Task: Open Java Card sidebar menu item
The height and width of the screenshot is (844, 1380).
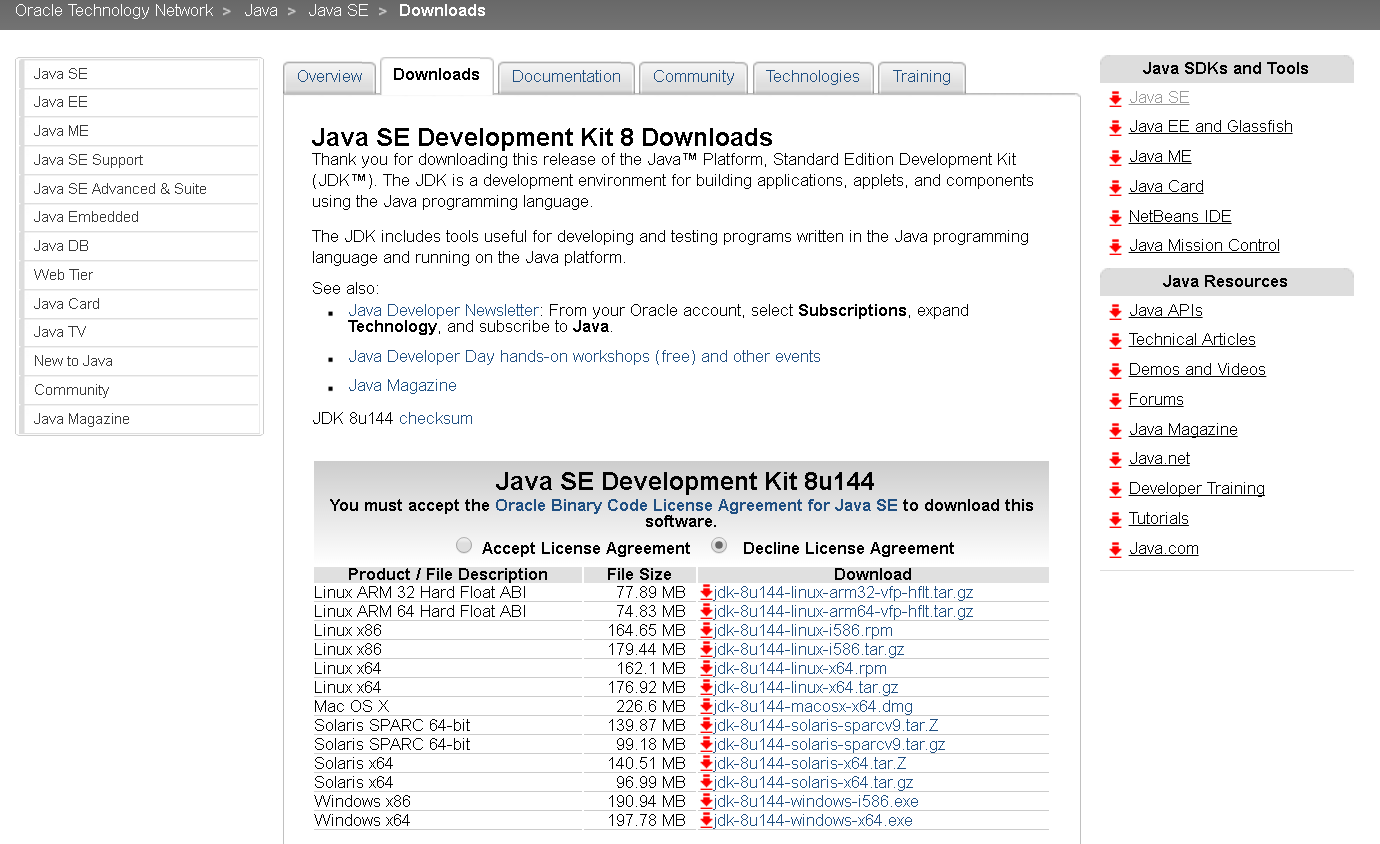Action: tap(141, 304)
